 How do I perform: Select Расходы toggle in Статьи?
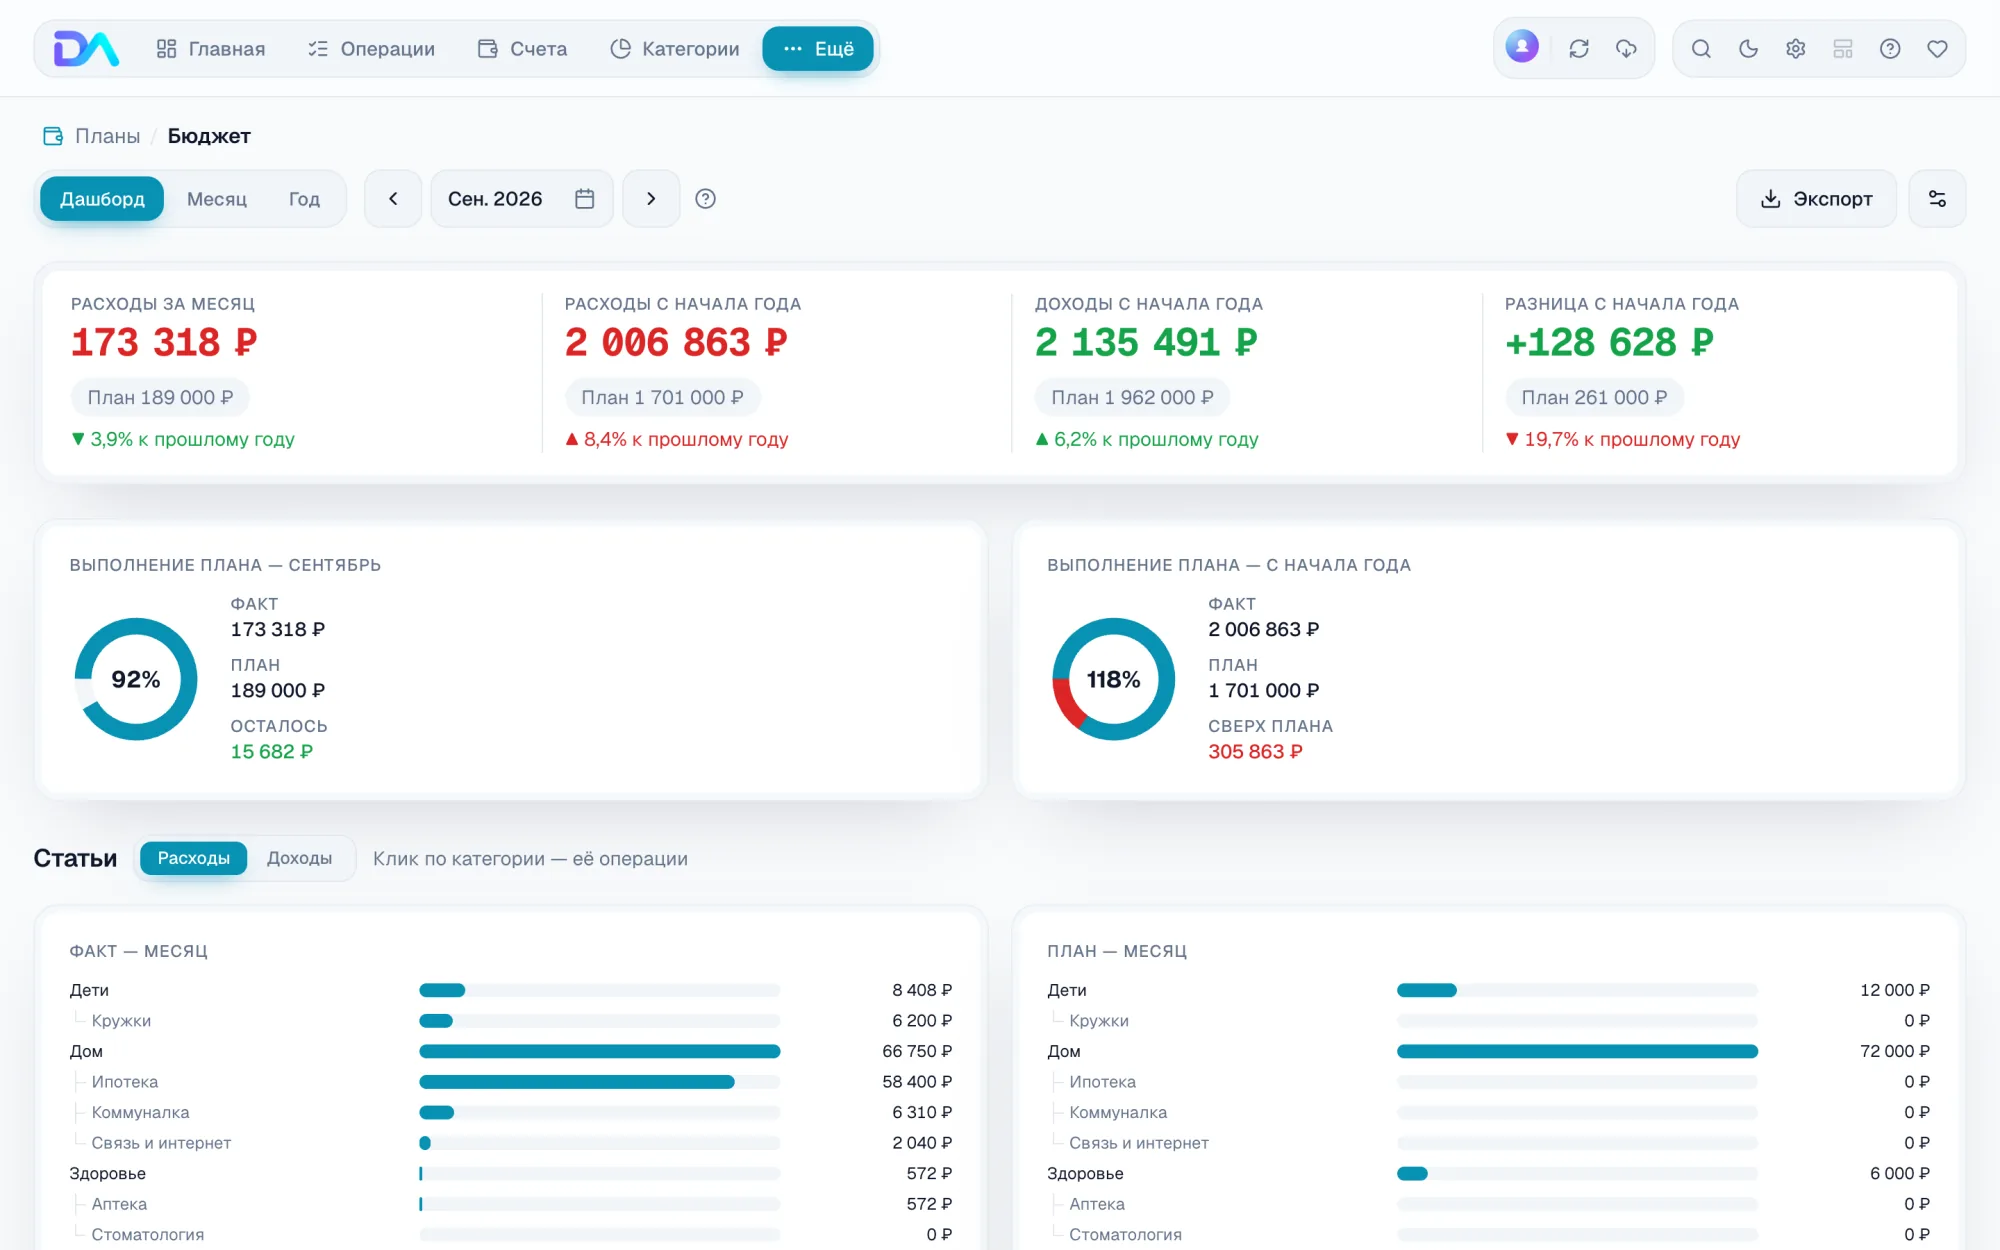pyautogui.click(x=194, y=858)
